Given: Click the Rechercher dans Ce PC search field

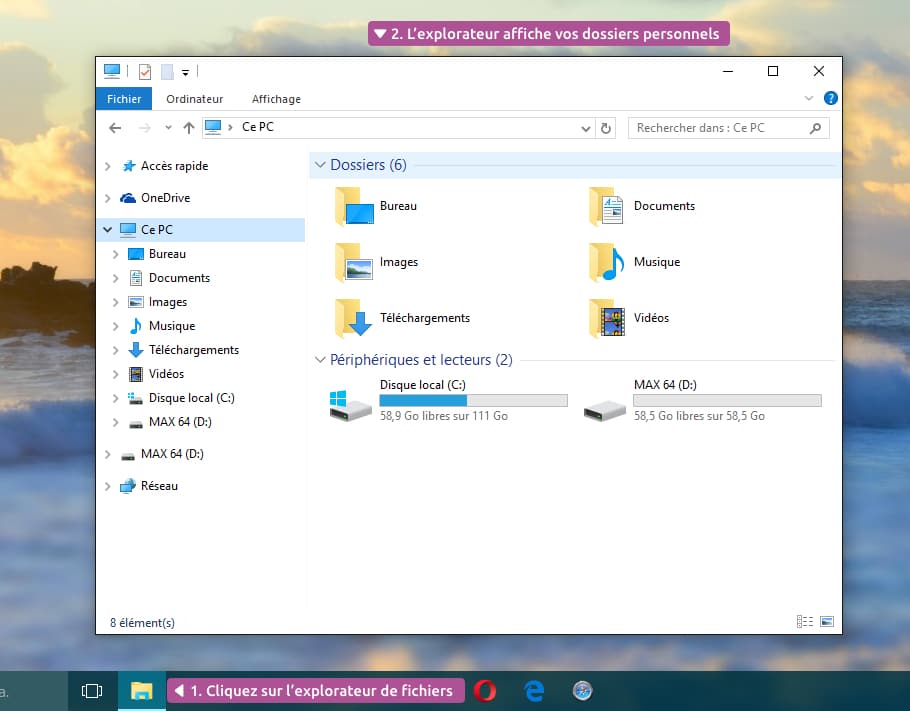Looking at the screenshot, I should (x=720, y=128).
